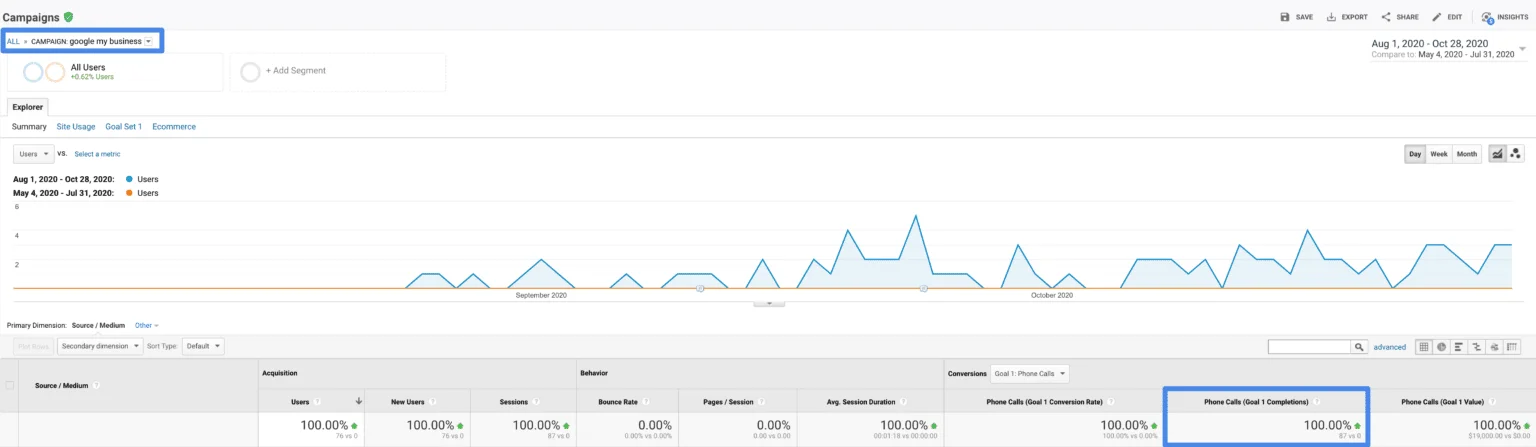Viewport: 1536px width, 447px height.
Task: Set chart granularity to Day
Action: [1415, 154]
